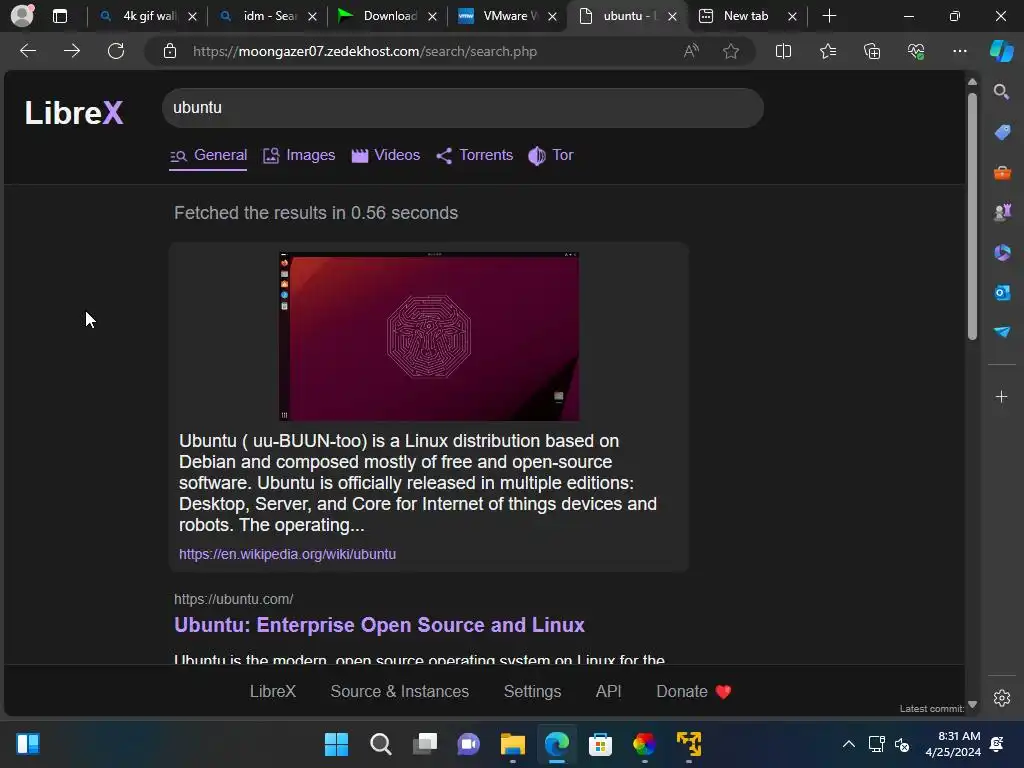Add this page to favorites
The width and height of the screenshot is (1024, 768).
click(731, 51)
